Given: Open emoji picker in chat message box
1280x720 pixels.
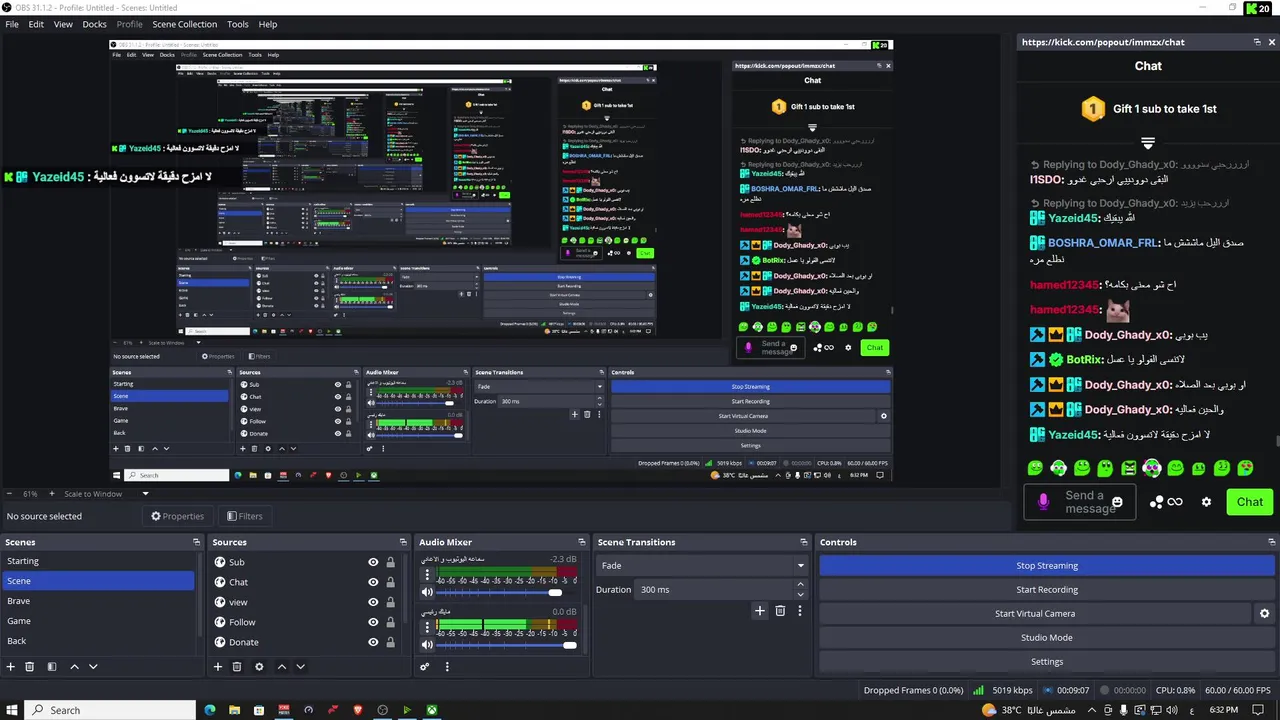Looking at the screenshot, I should 1118,502.
